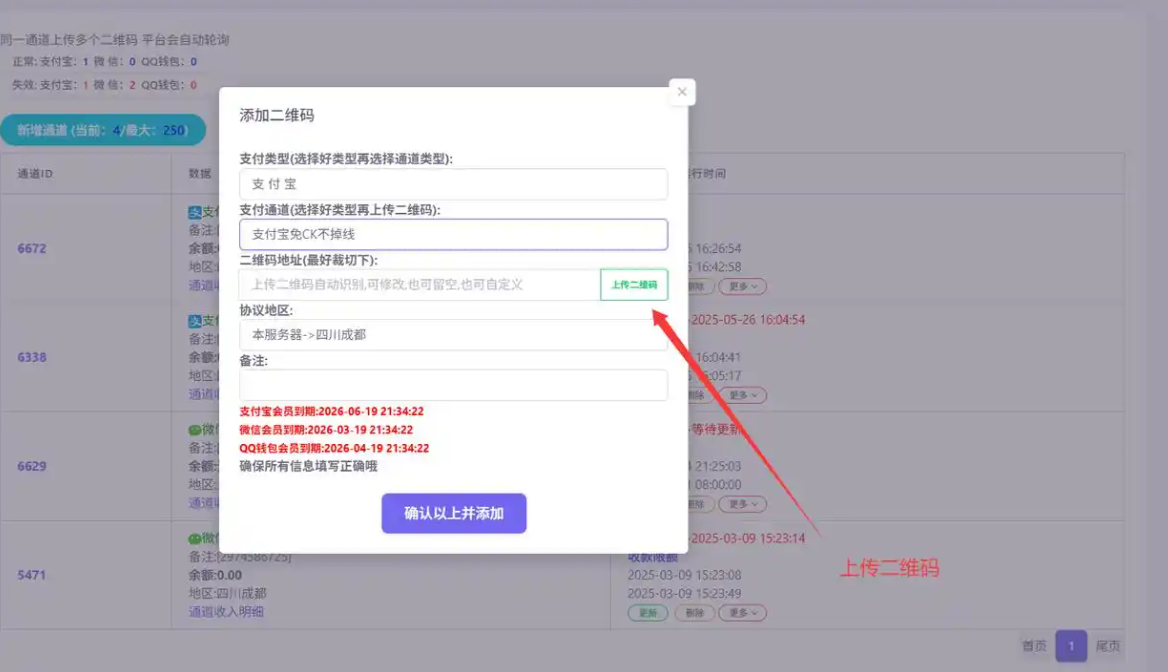Click timestamp 2025-03-09 15:23:08
Image resolution: width=1168 pixels, height=672 pixels.
pos(684,575)
